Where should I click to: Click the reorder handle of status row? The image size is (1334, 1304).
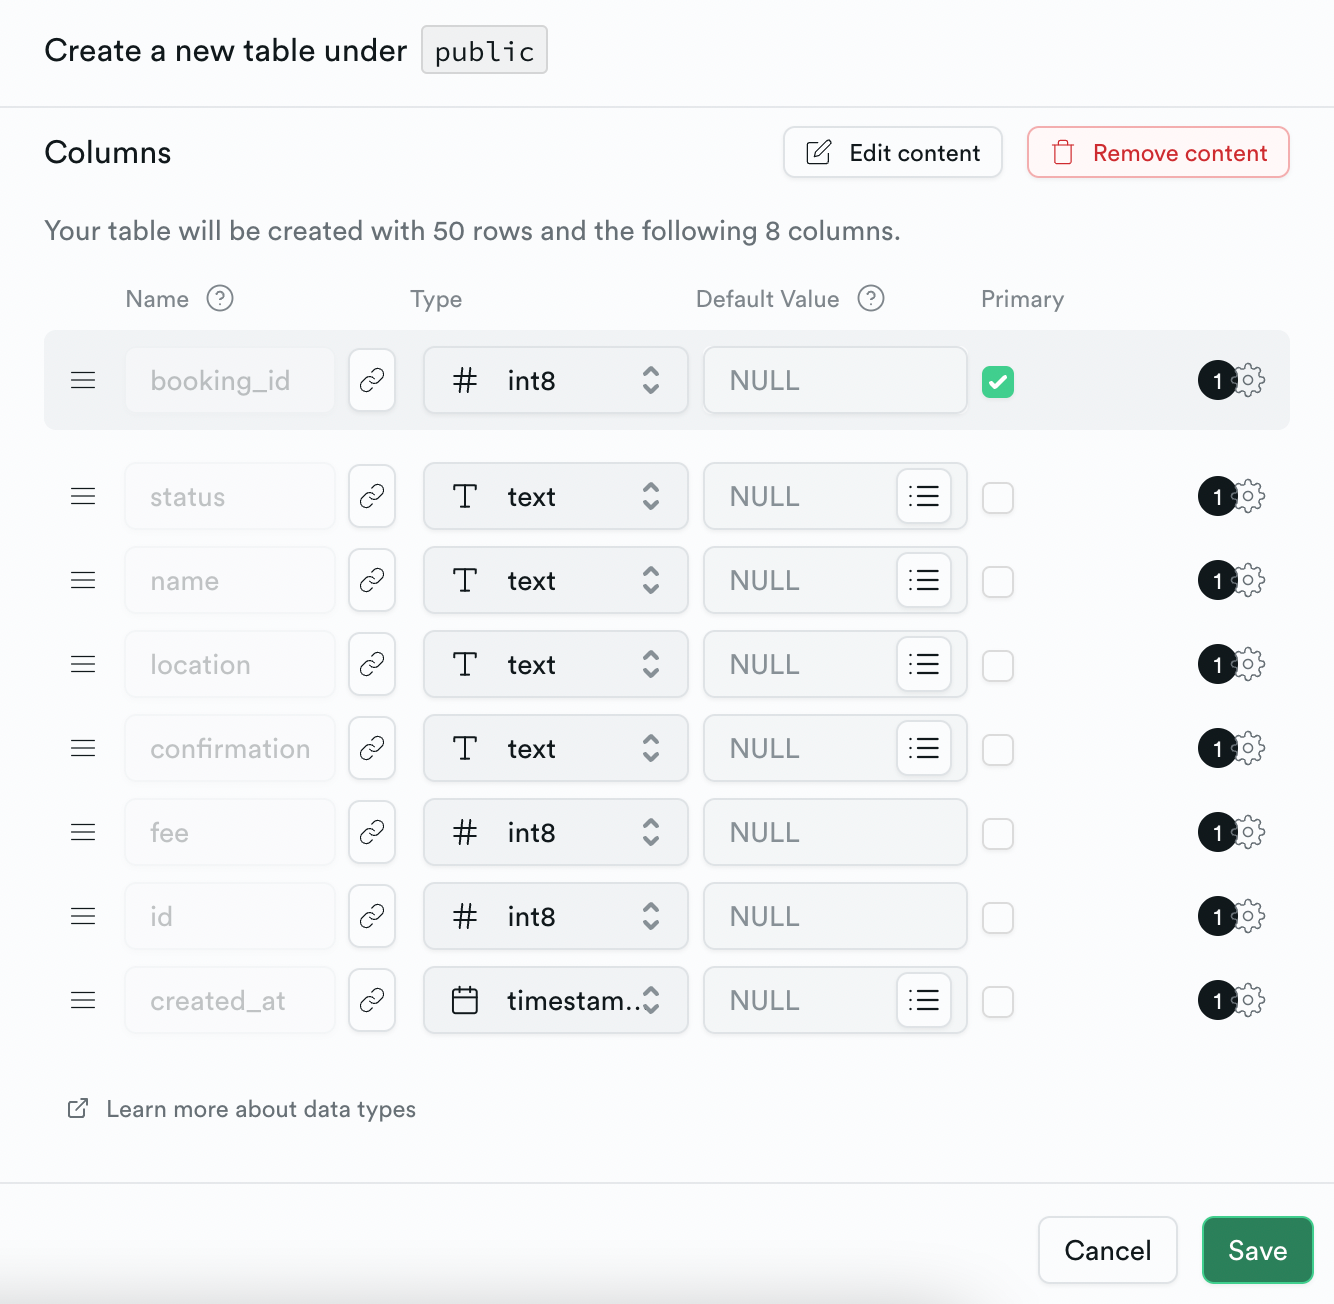coord(83,496)
